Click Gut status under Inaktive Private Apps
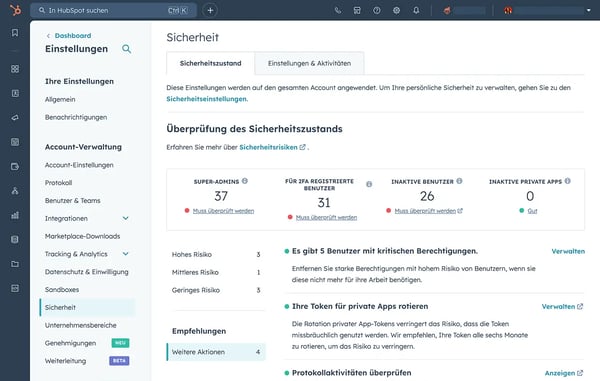The width and height of the screenshot is (600, 381). 532,211
